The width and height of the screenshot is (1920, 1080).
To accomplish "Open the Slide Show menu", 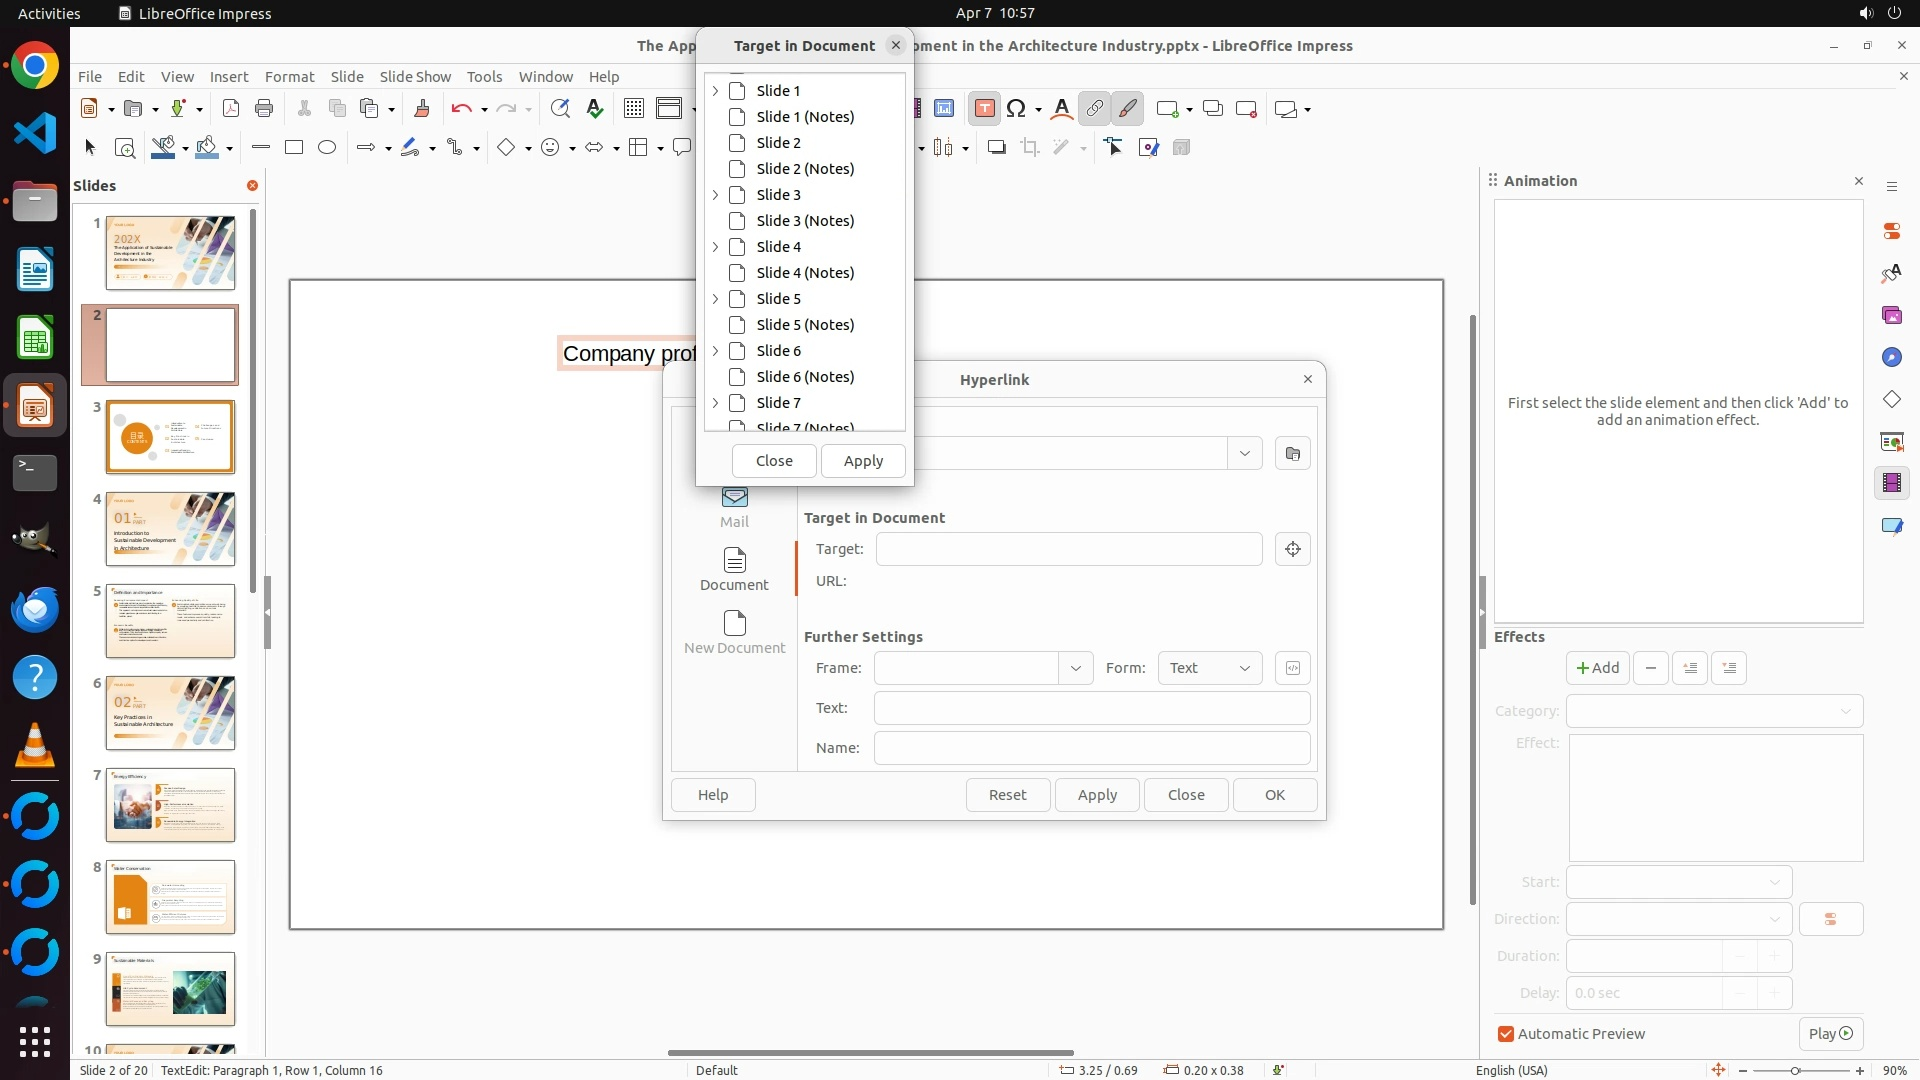I will pyautogui.click(x=415, y=77).
